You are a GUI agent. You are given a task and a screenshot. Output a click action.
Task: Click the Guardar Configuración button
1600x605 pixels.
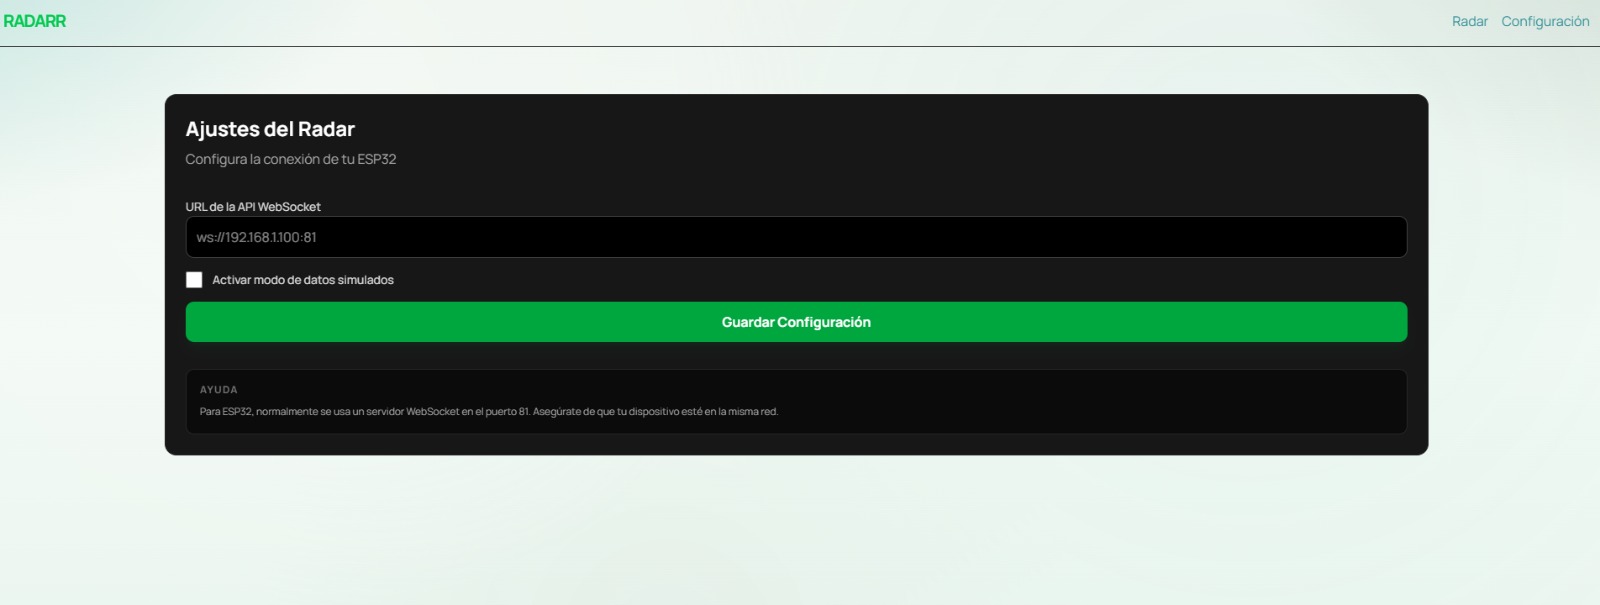[796, 322]
